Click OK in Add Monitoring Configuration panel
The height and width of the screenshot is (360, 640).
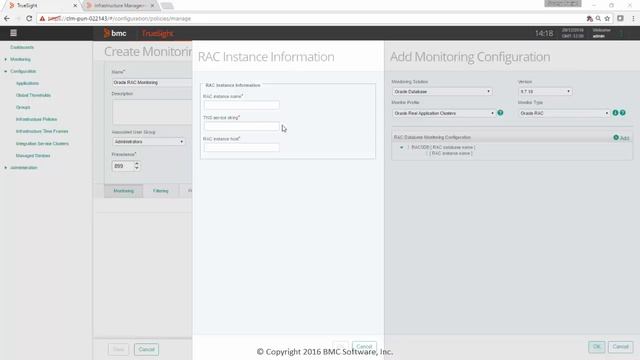tap(596, 347)
